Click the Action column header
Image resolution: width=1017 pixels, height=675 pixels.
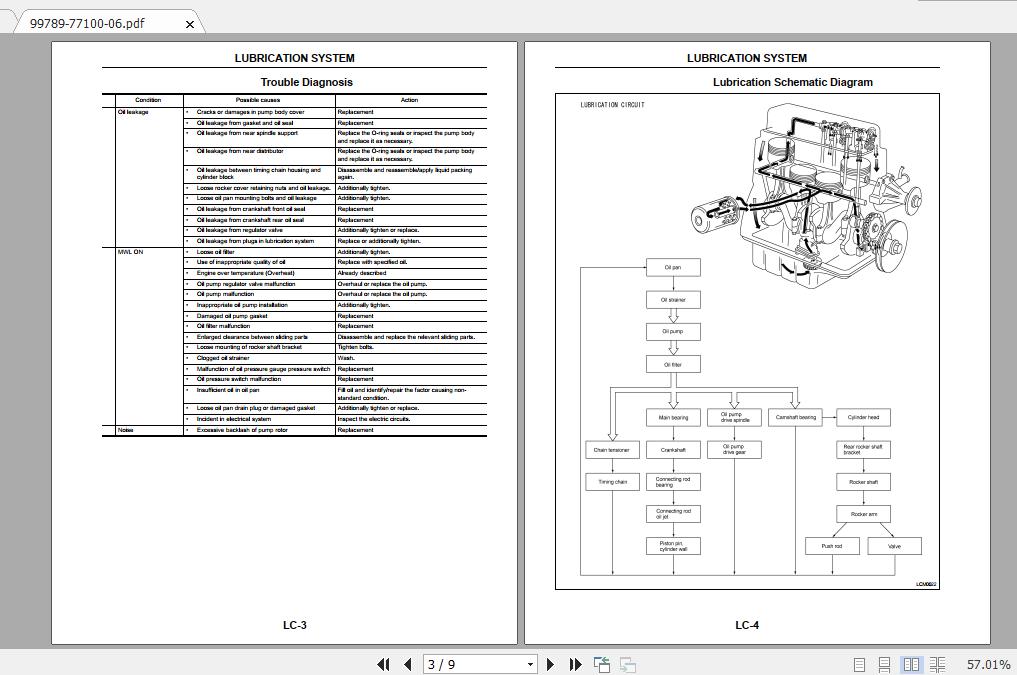coord(409,100)
